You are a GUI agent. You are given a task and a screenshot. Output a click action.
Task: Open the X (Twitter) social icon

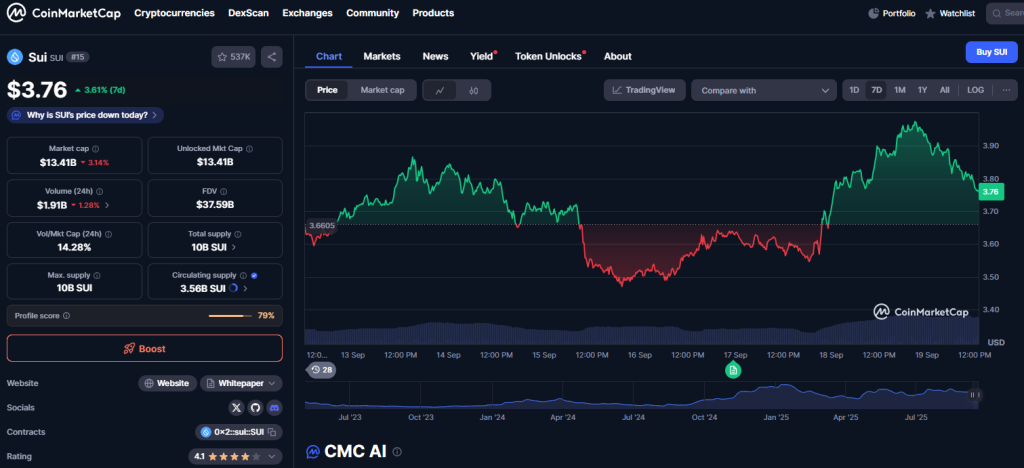[x=236, y=408]
